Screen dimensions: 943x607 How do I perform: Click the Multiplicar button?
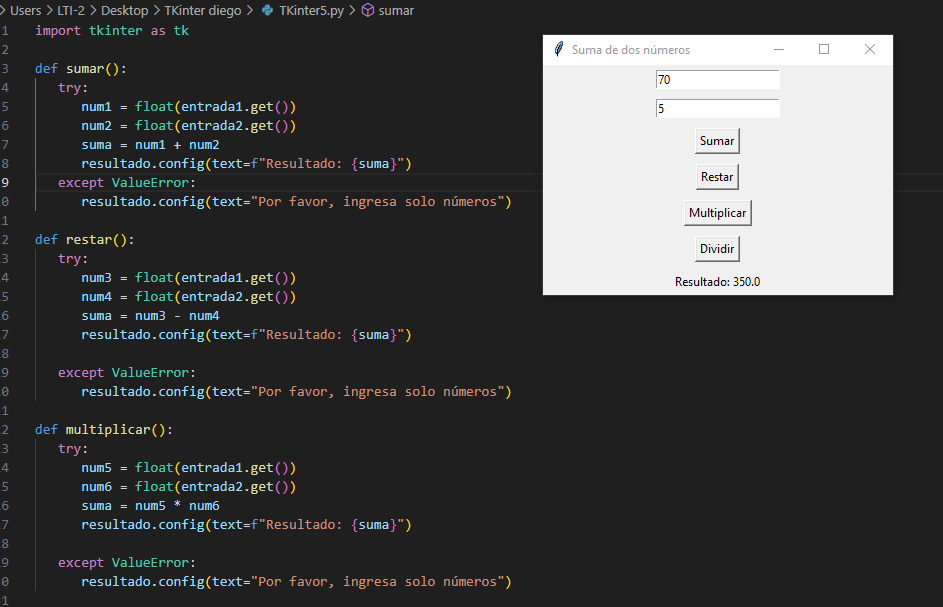tap(717, 213)
